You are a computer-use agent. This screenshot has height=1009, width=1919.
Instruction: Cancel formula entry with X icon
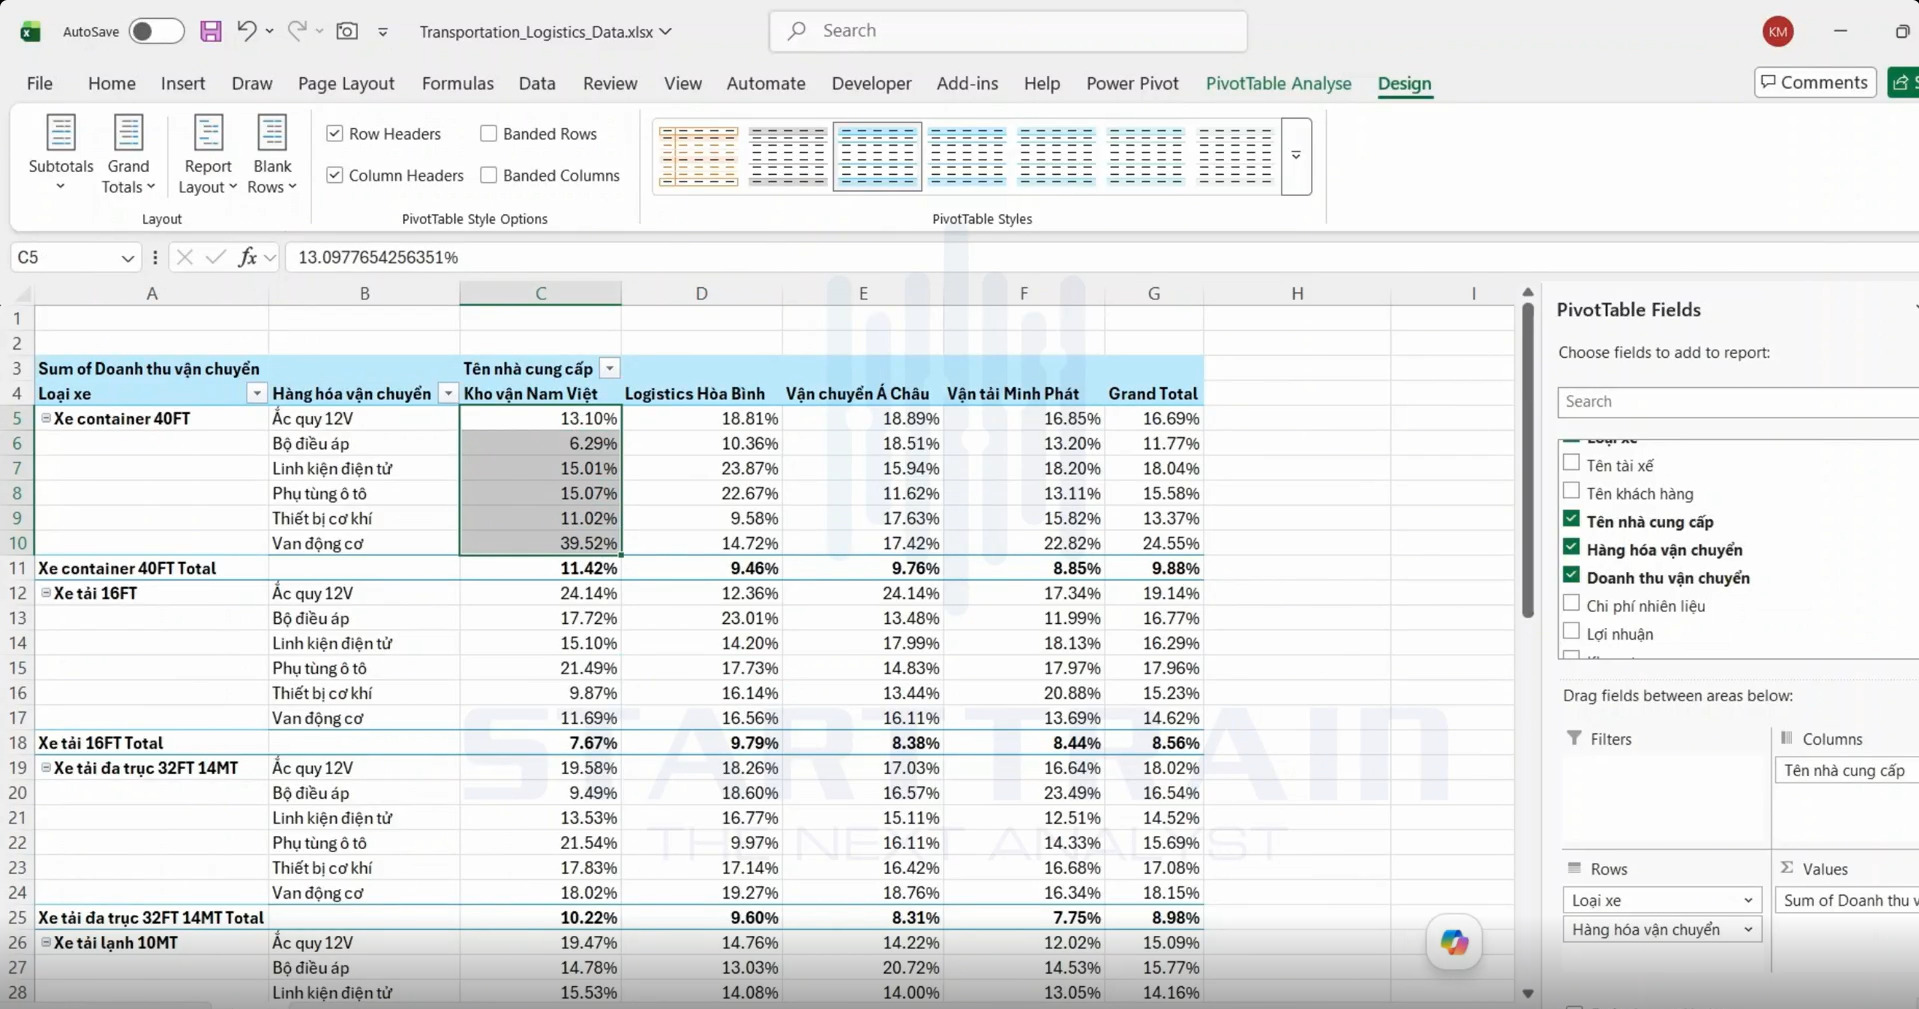[x=184, y=257]
